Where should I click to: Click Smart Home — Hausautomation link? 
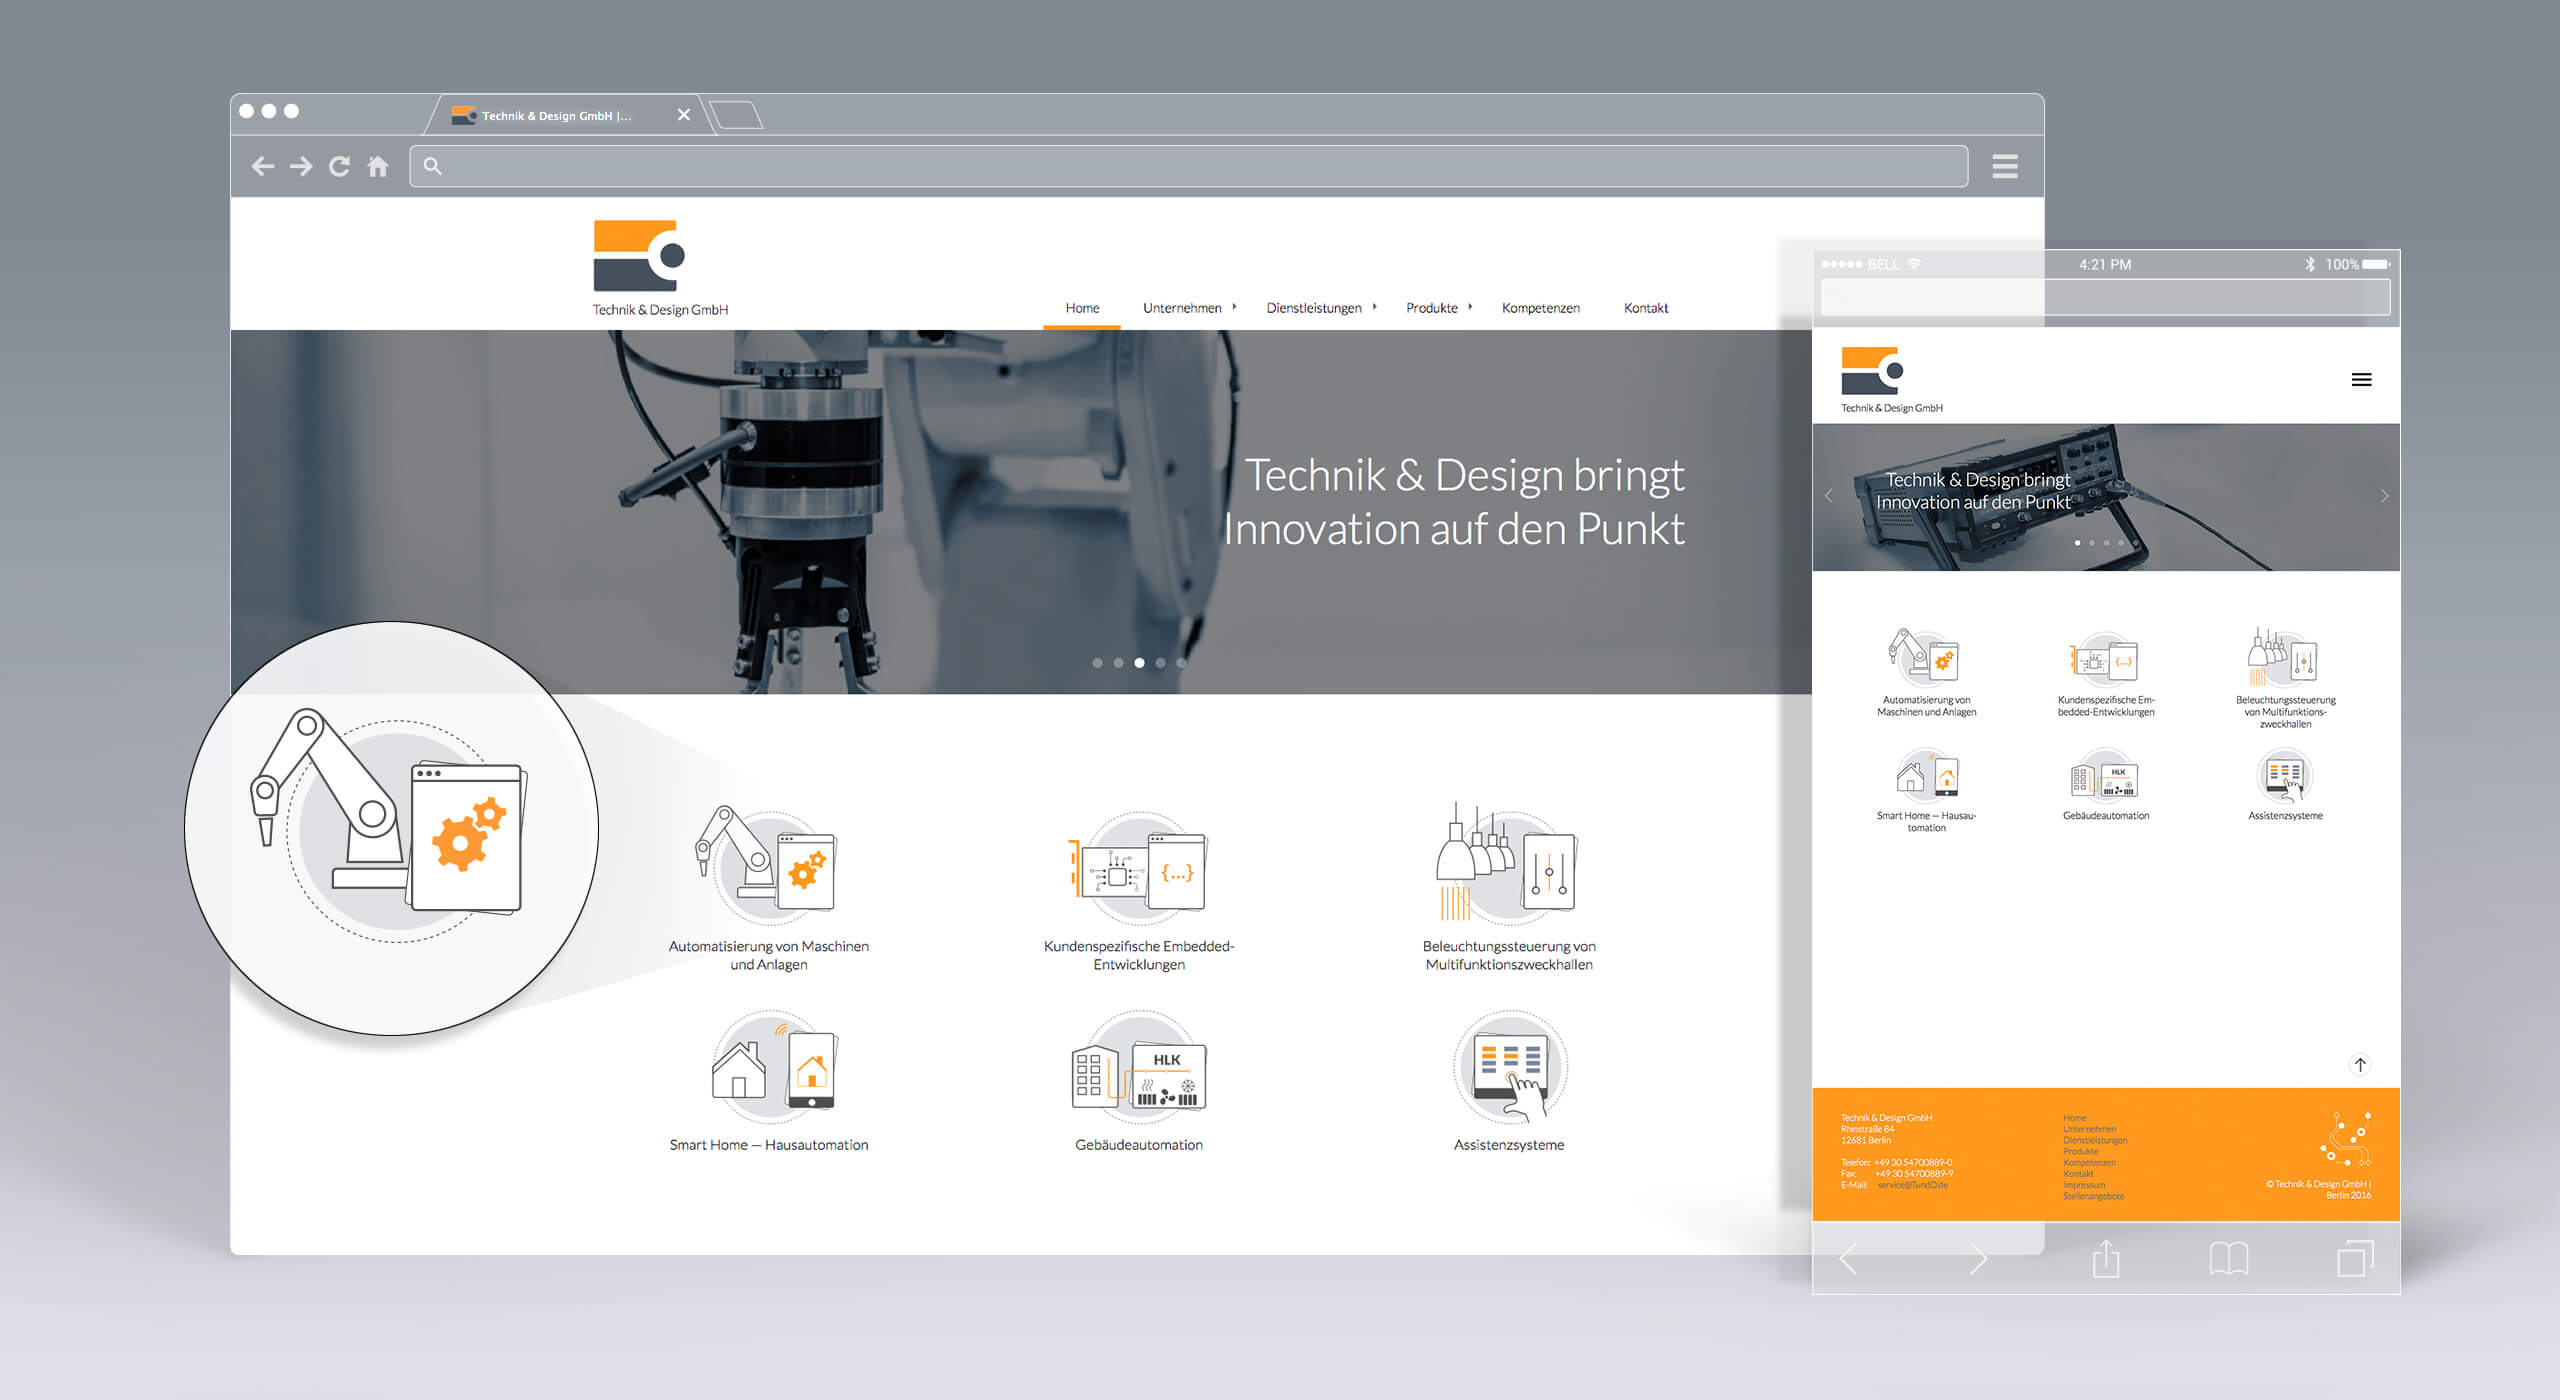click(768, 1145)
